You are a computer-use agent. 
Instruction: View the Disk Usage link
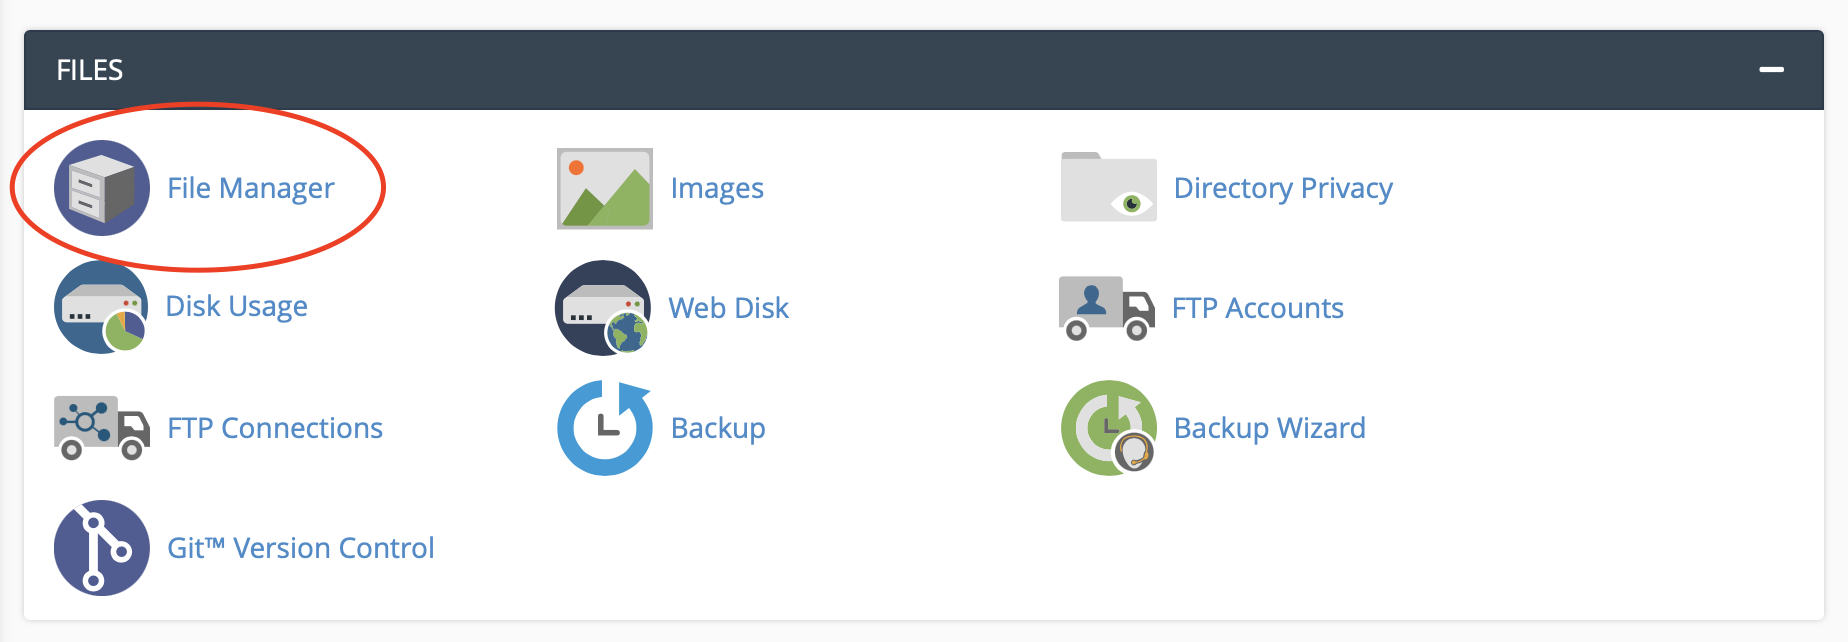[x=236, y=306]
